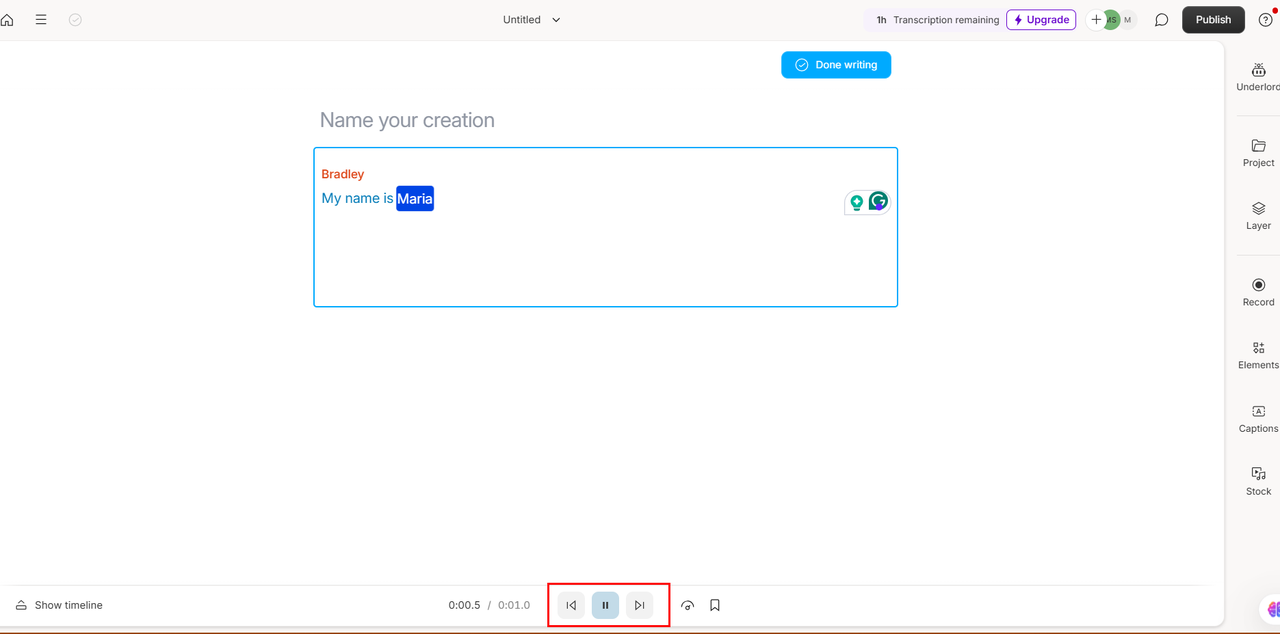The width and height of the screenshot is (1280, 634).
Task: Open the playback speed control
Action: pyautogui.click(x=687, y=605)
